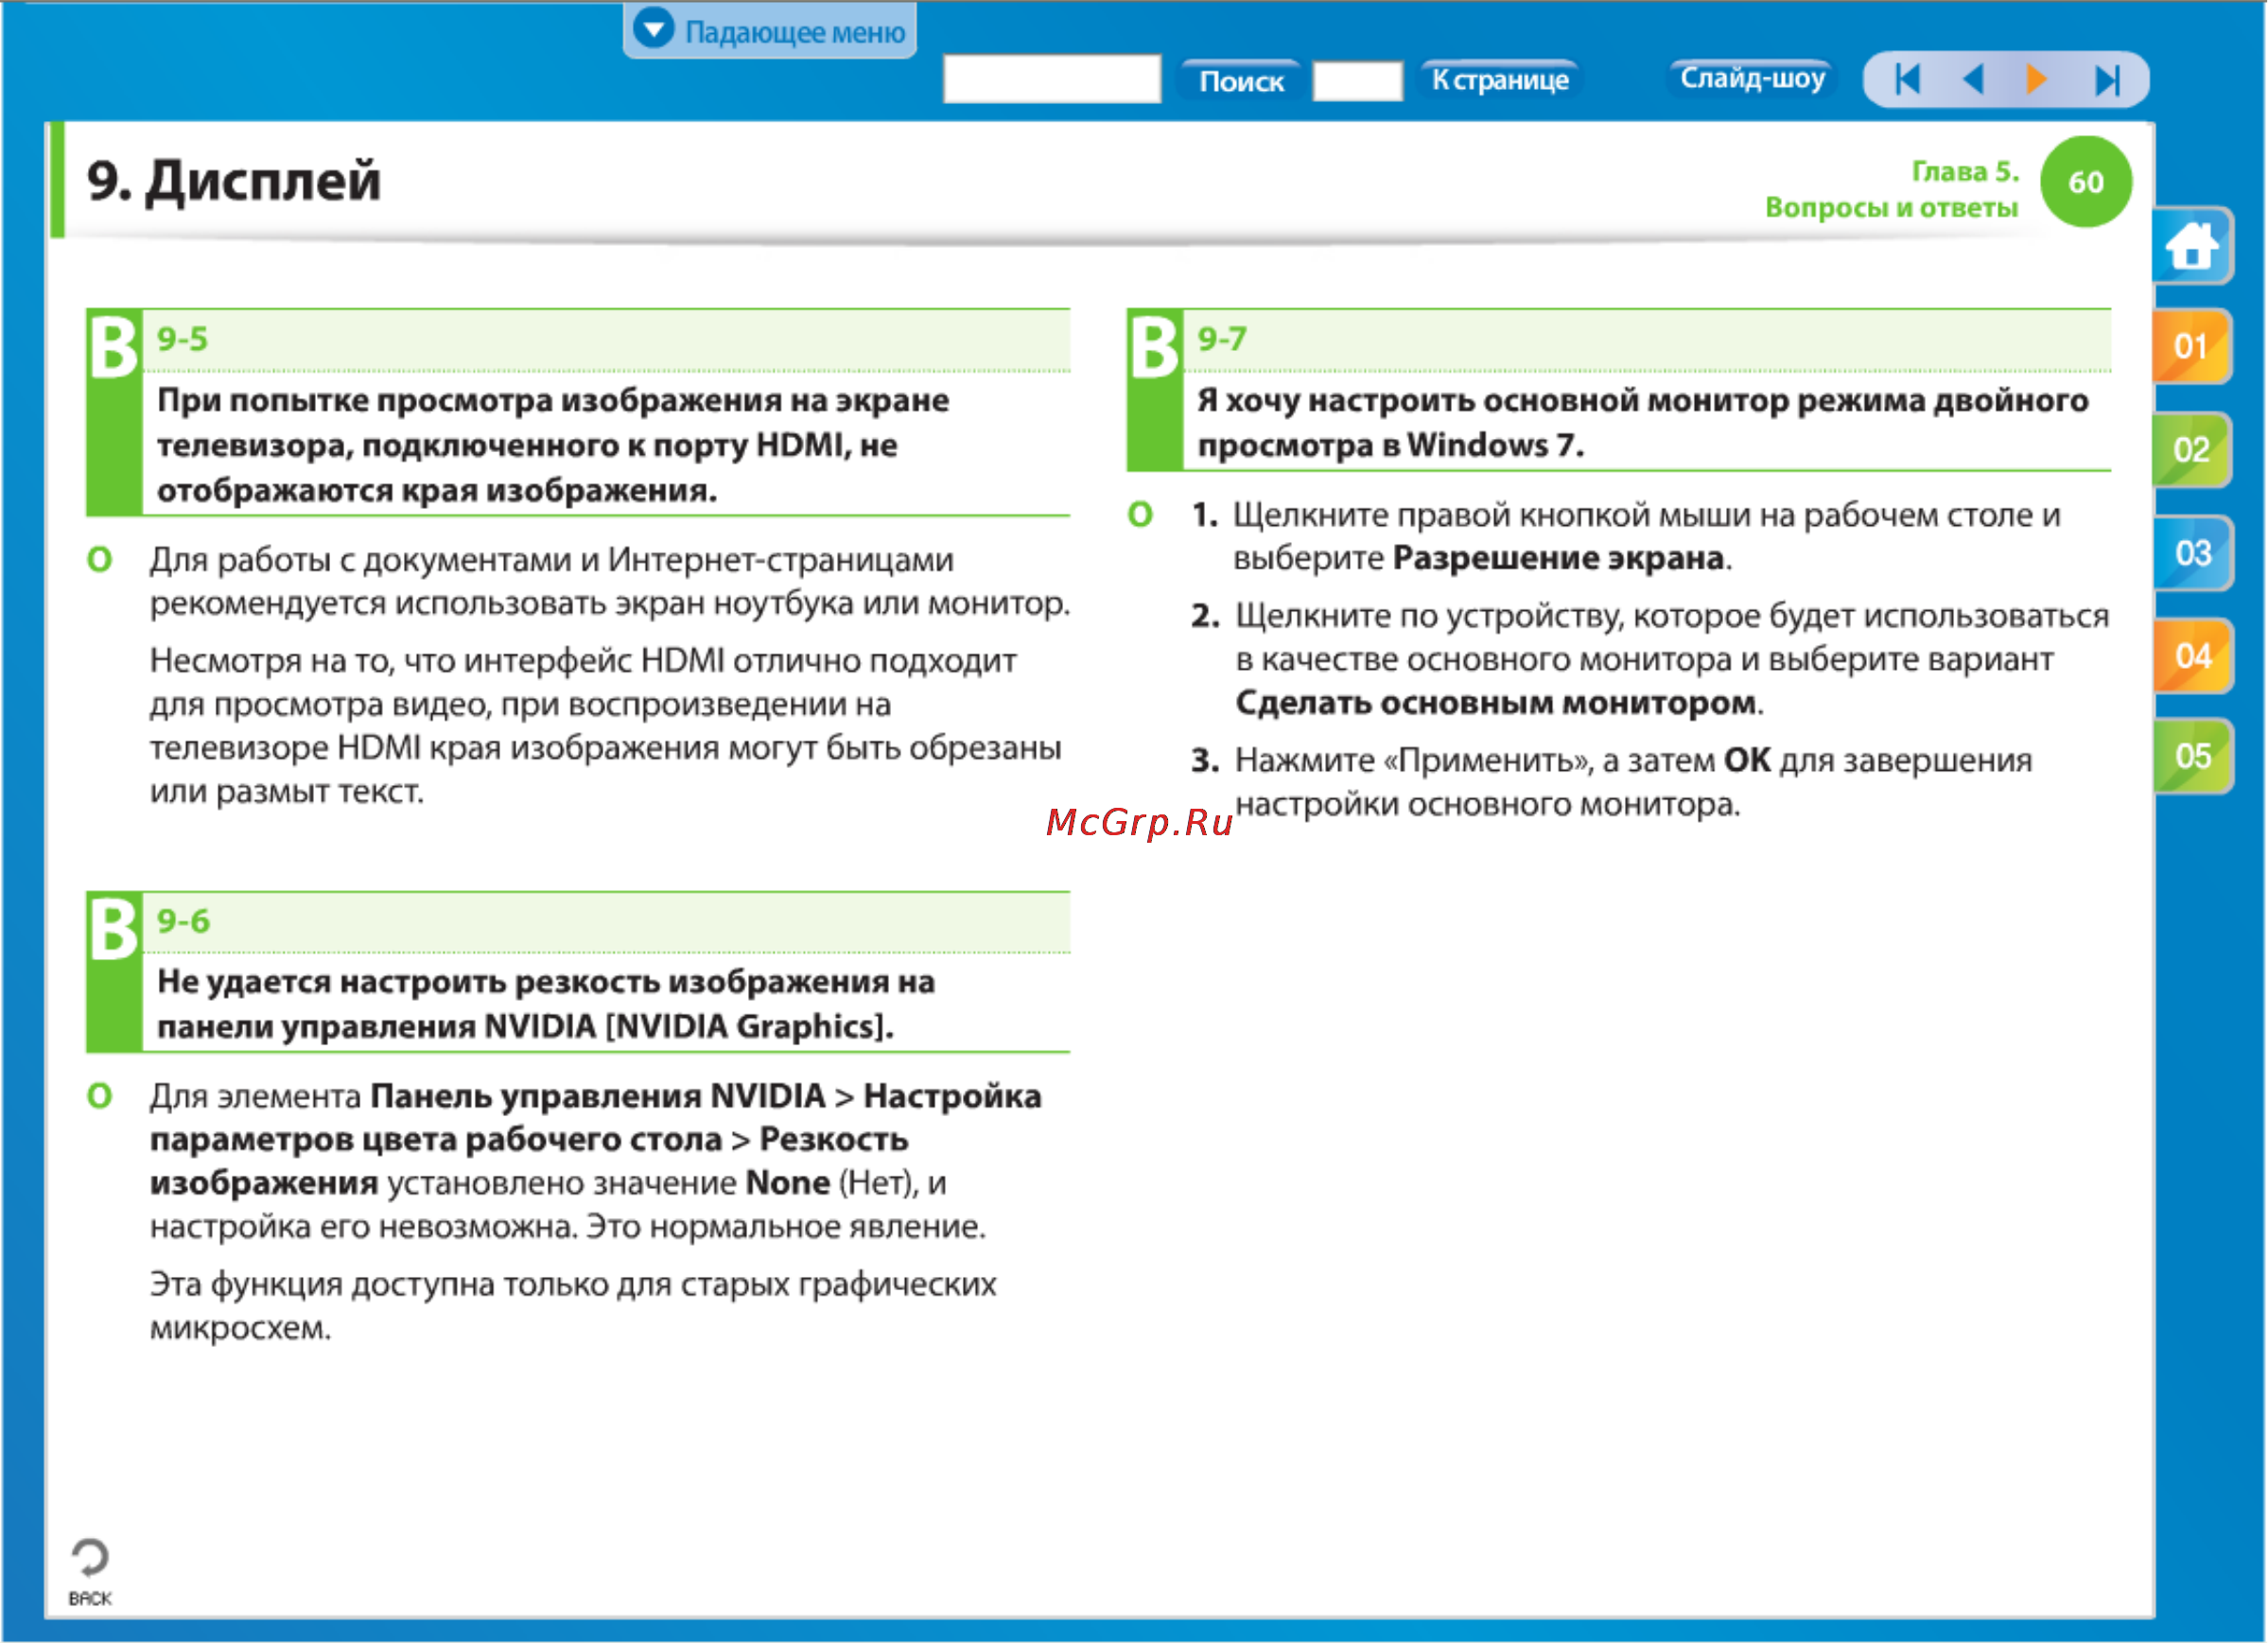Go to previous page arrow icon
Viewport: 2268px width, 1643px height.
tap(1972, 79)
